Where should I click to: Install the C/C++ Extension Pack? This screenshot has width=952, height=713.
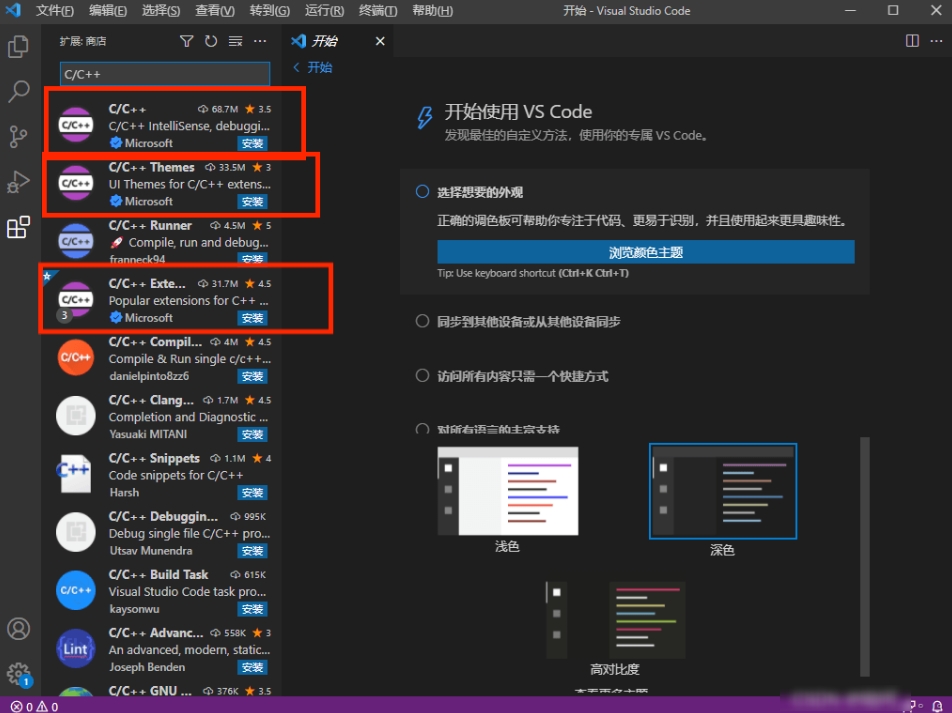coord(252,318)
